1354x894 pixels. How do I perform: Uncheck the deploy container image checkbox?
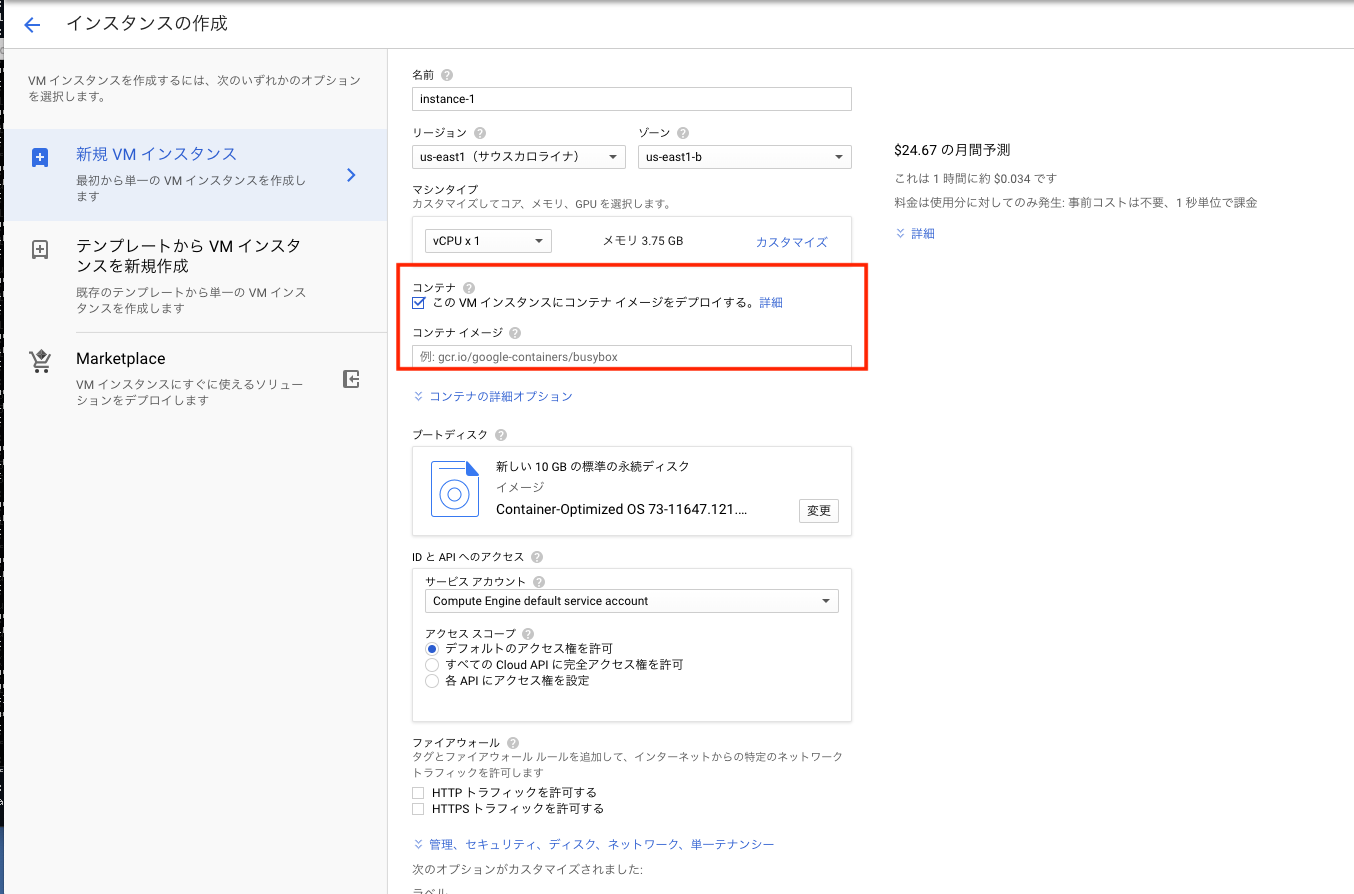coord(418,303)
